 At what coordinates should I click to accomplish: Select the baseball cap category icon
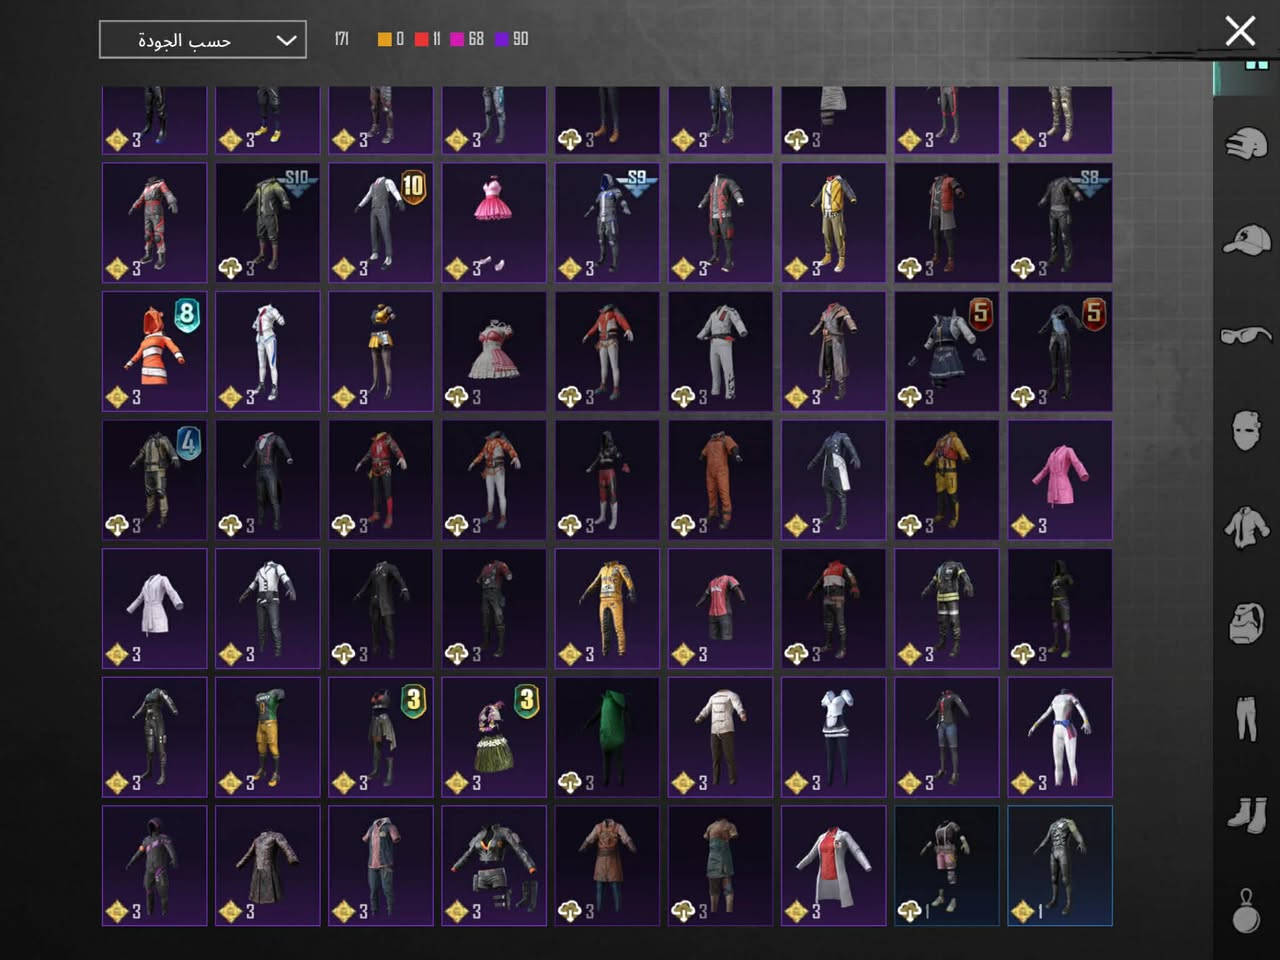(1246, 240)
